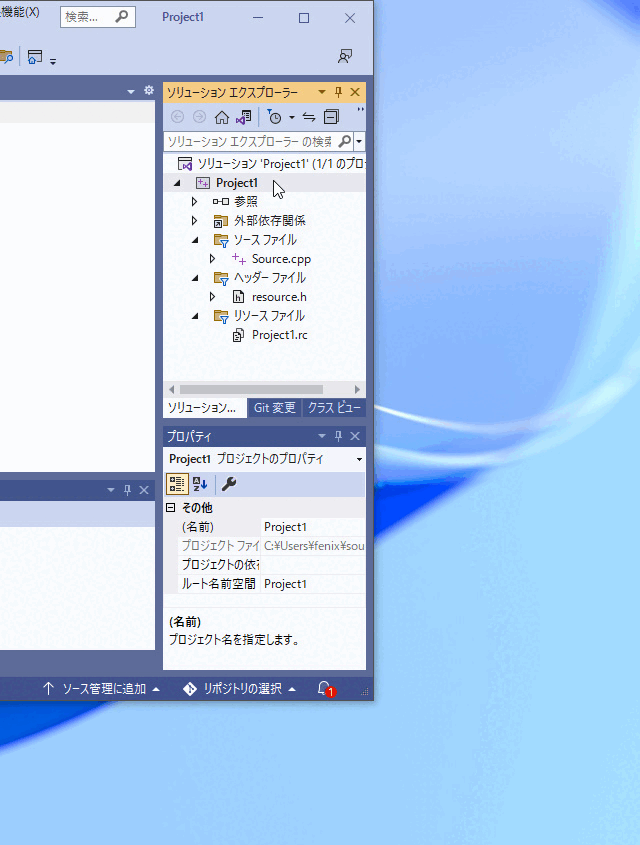Toggle Alphabetical sort in Properties
Image resolution: width=640 pixels, height=845 pixels.
(x=200, y=484)
